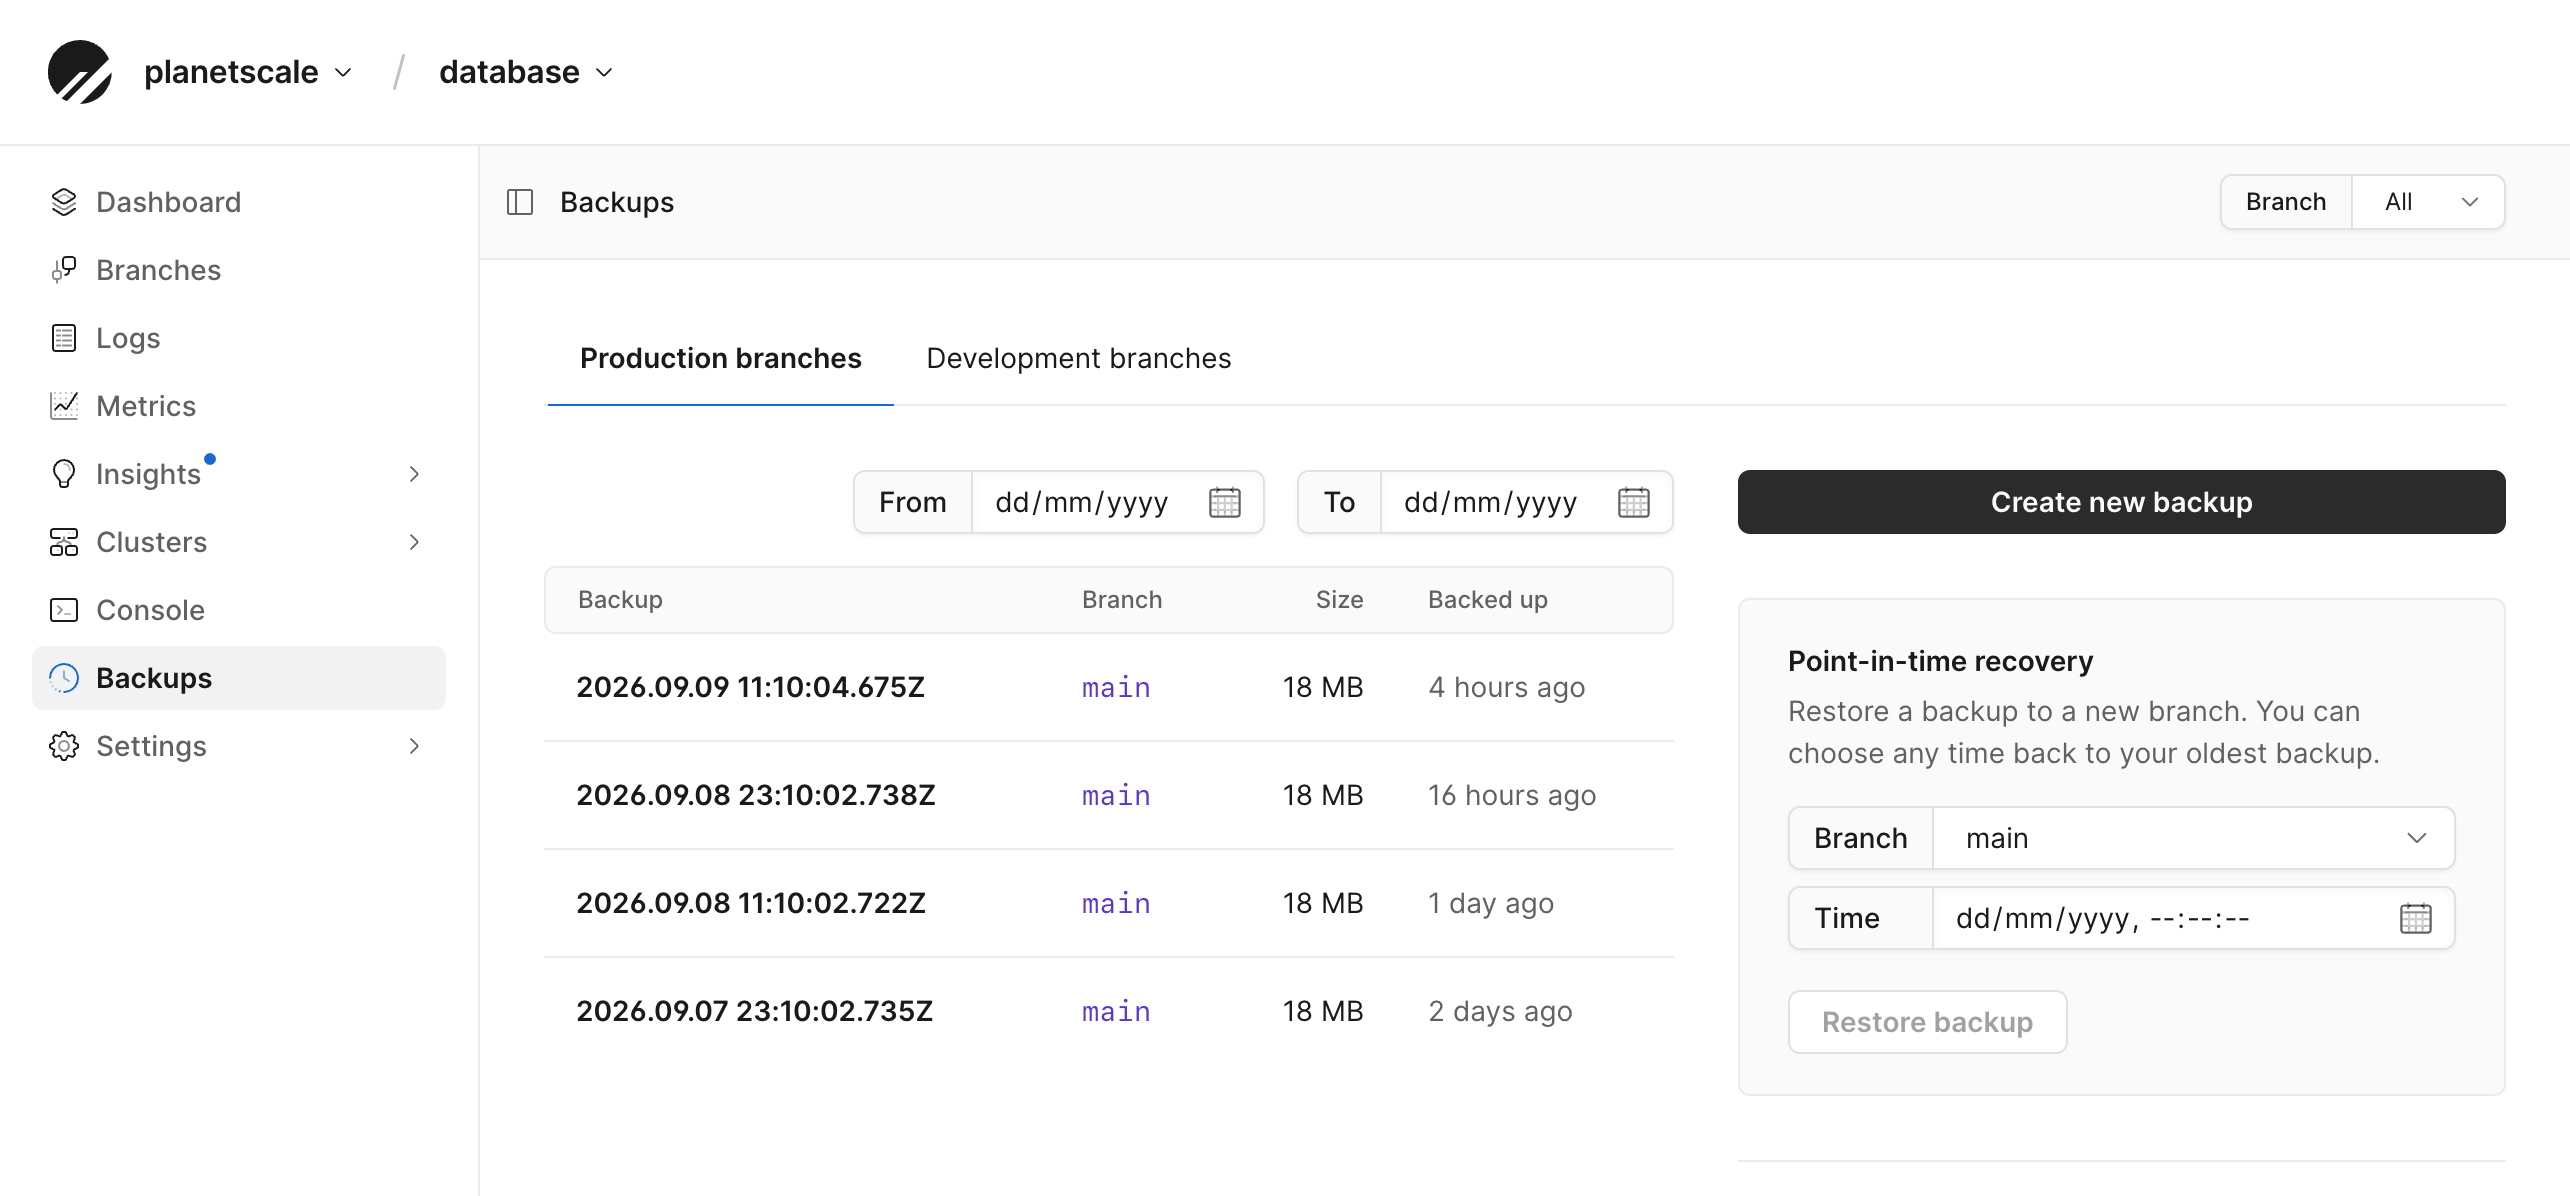Open the Branch filter All dropdown
2570x1196 pixels.
pyautogui.click(x=2428, y=202)
